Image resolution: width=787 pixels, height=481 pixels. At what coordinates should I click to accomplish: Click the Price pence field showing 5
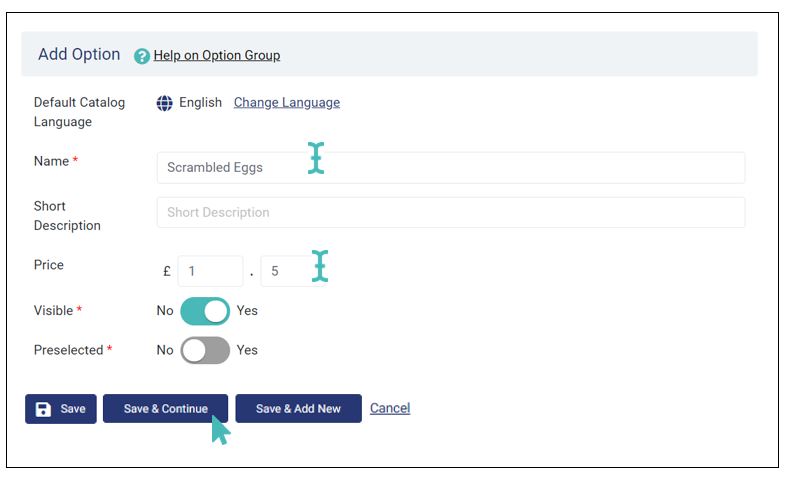coord(291,271)
